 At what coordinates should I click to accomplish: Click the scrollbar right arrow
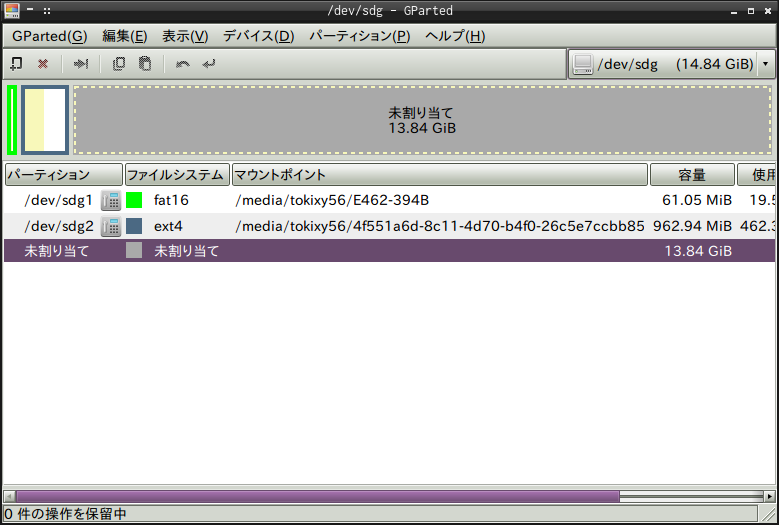(770, 496)
